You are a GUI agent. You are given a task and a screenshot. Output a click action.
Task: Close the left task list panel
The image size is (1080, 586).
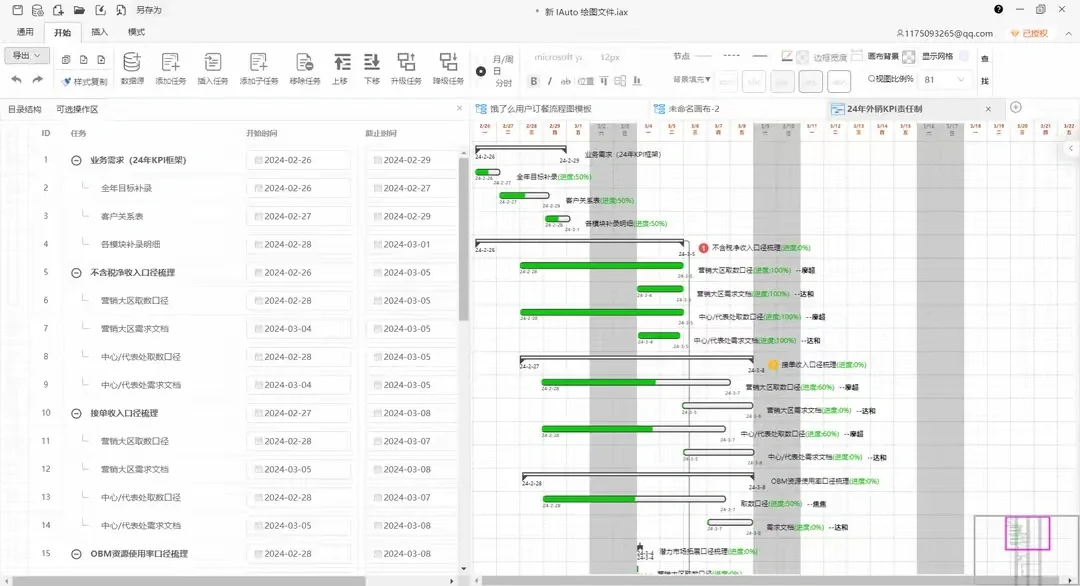click(459, 108)
